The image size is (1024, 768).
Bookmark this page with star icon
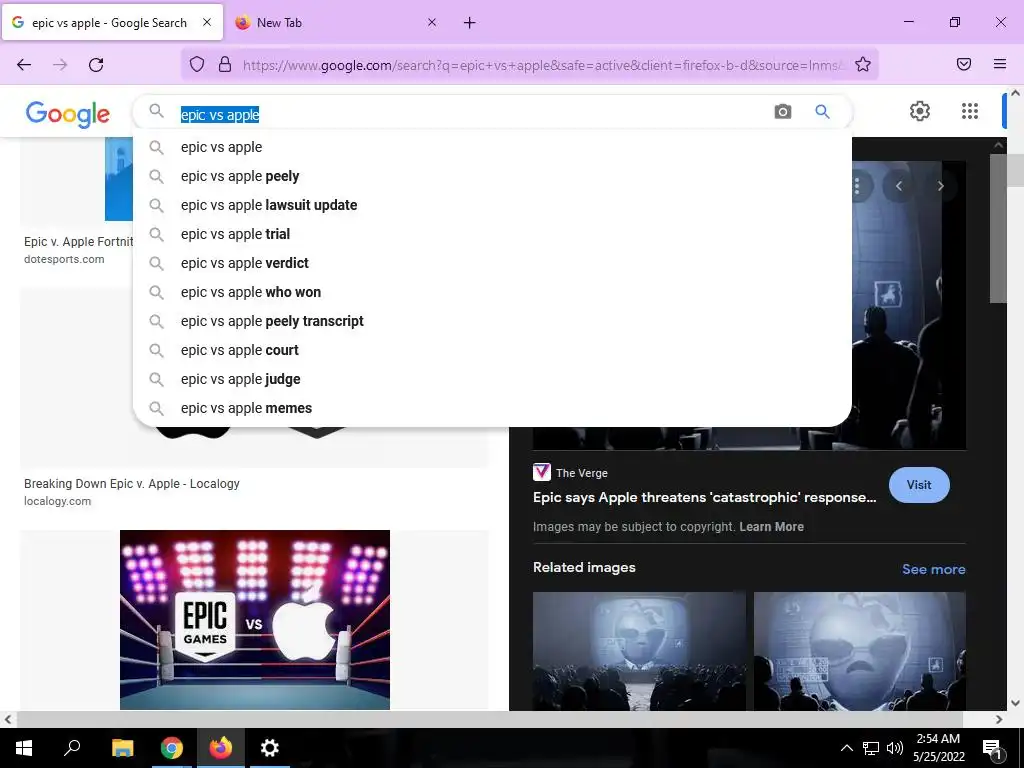(863, 64)
